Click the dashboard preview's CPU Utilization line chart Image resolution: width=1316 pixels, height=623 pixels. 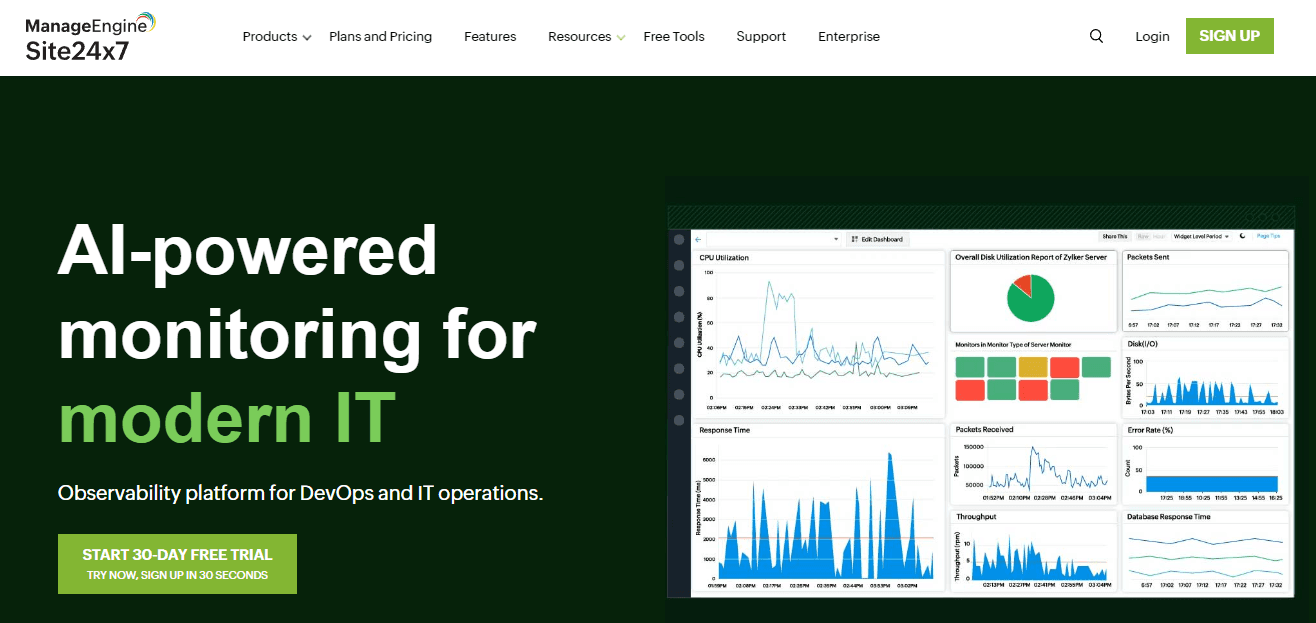click(x=817, y=339)
